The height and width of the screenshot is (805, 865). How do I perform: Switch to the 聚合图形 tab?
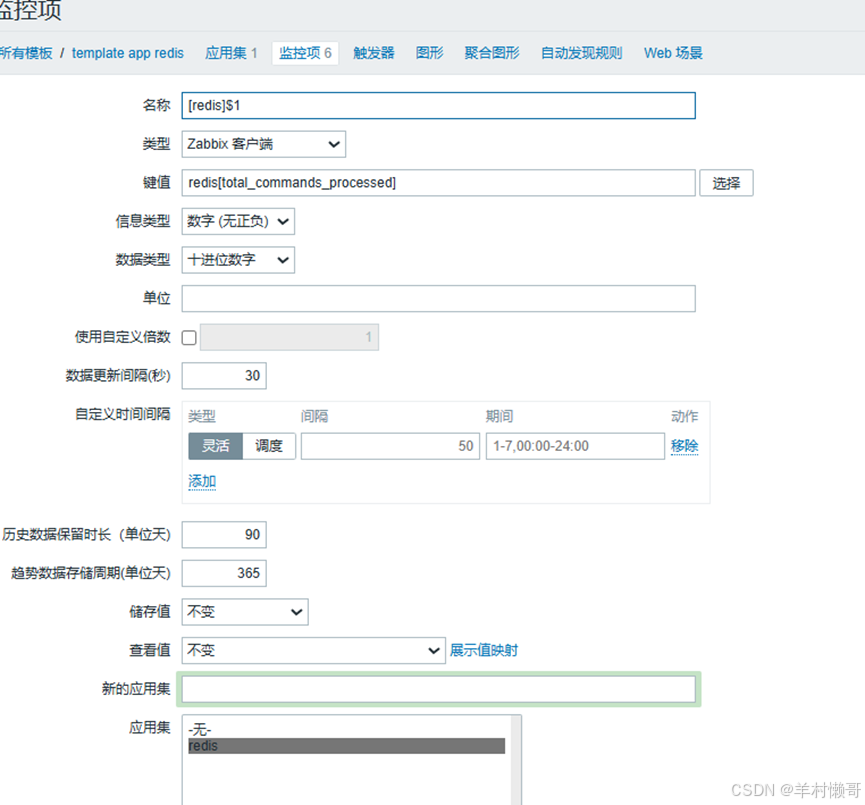pos(492,53)
